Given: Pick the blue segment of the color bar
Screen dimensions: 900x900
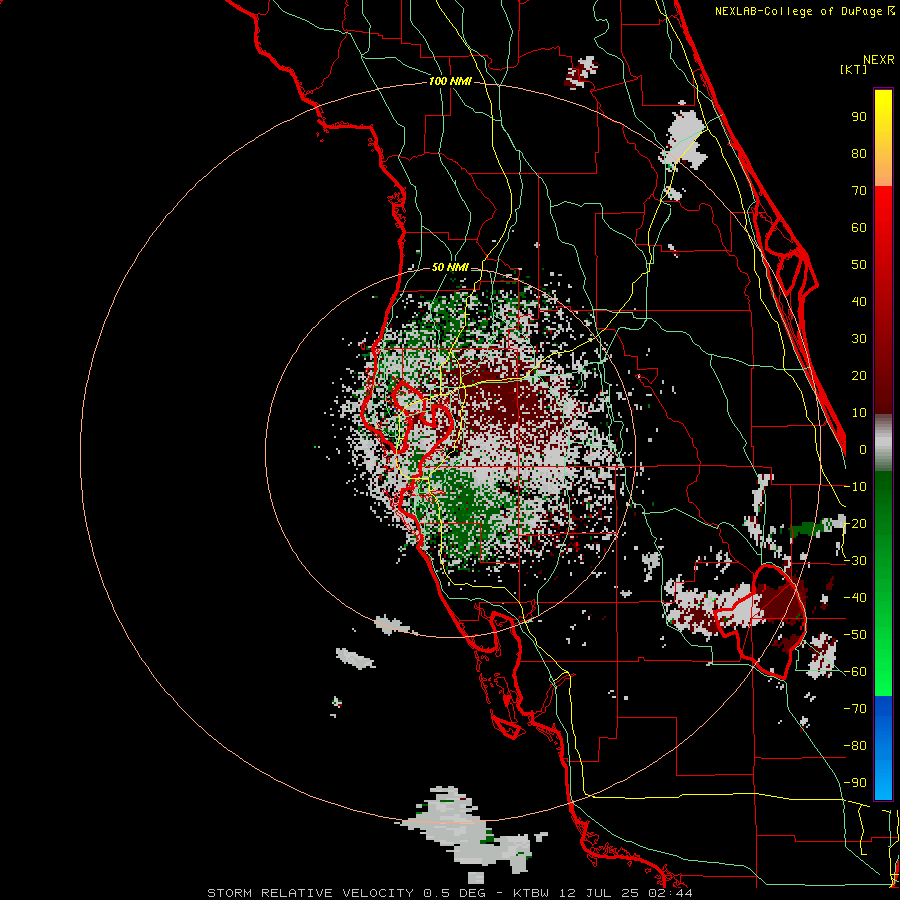Looking at the screenshot, I should coord(883,747).
